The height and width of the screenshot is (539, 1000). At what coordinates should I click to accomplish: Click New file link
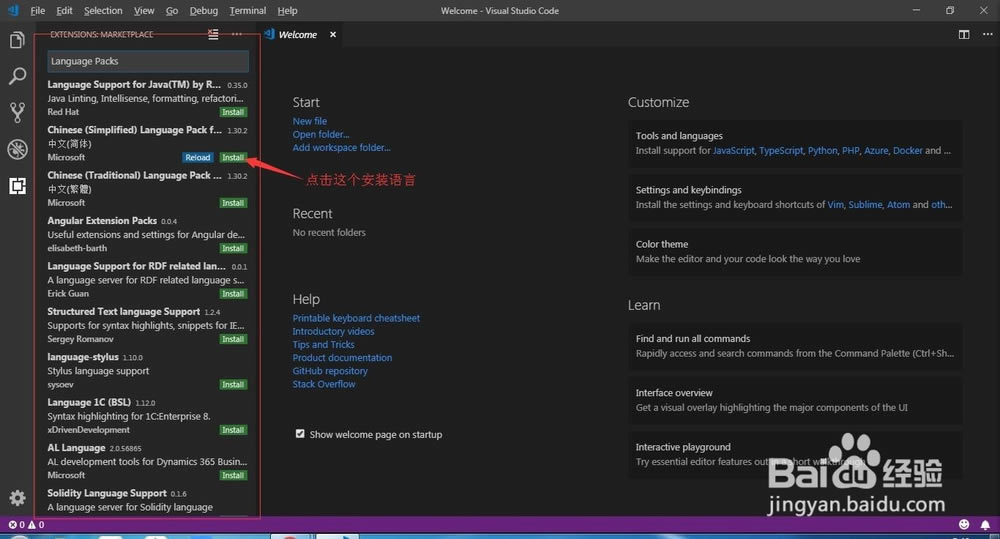tap(309, 121)
